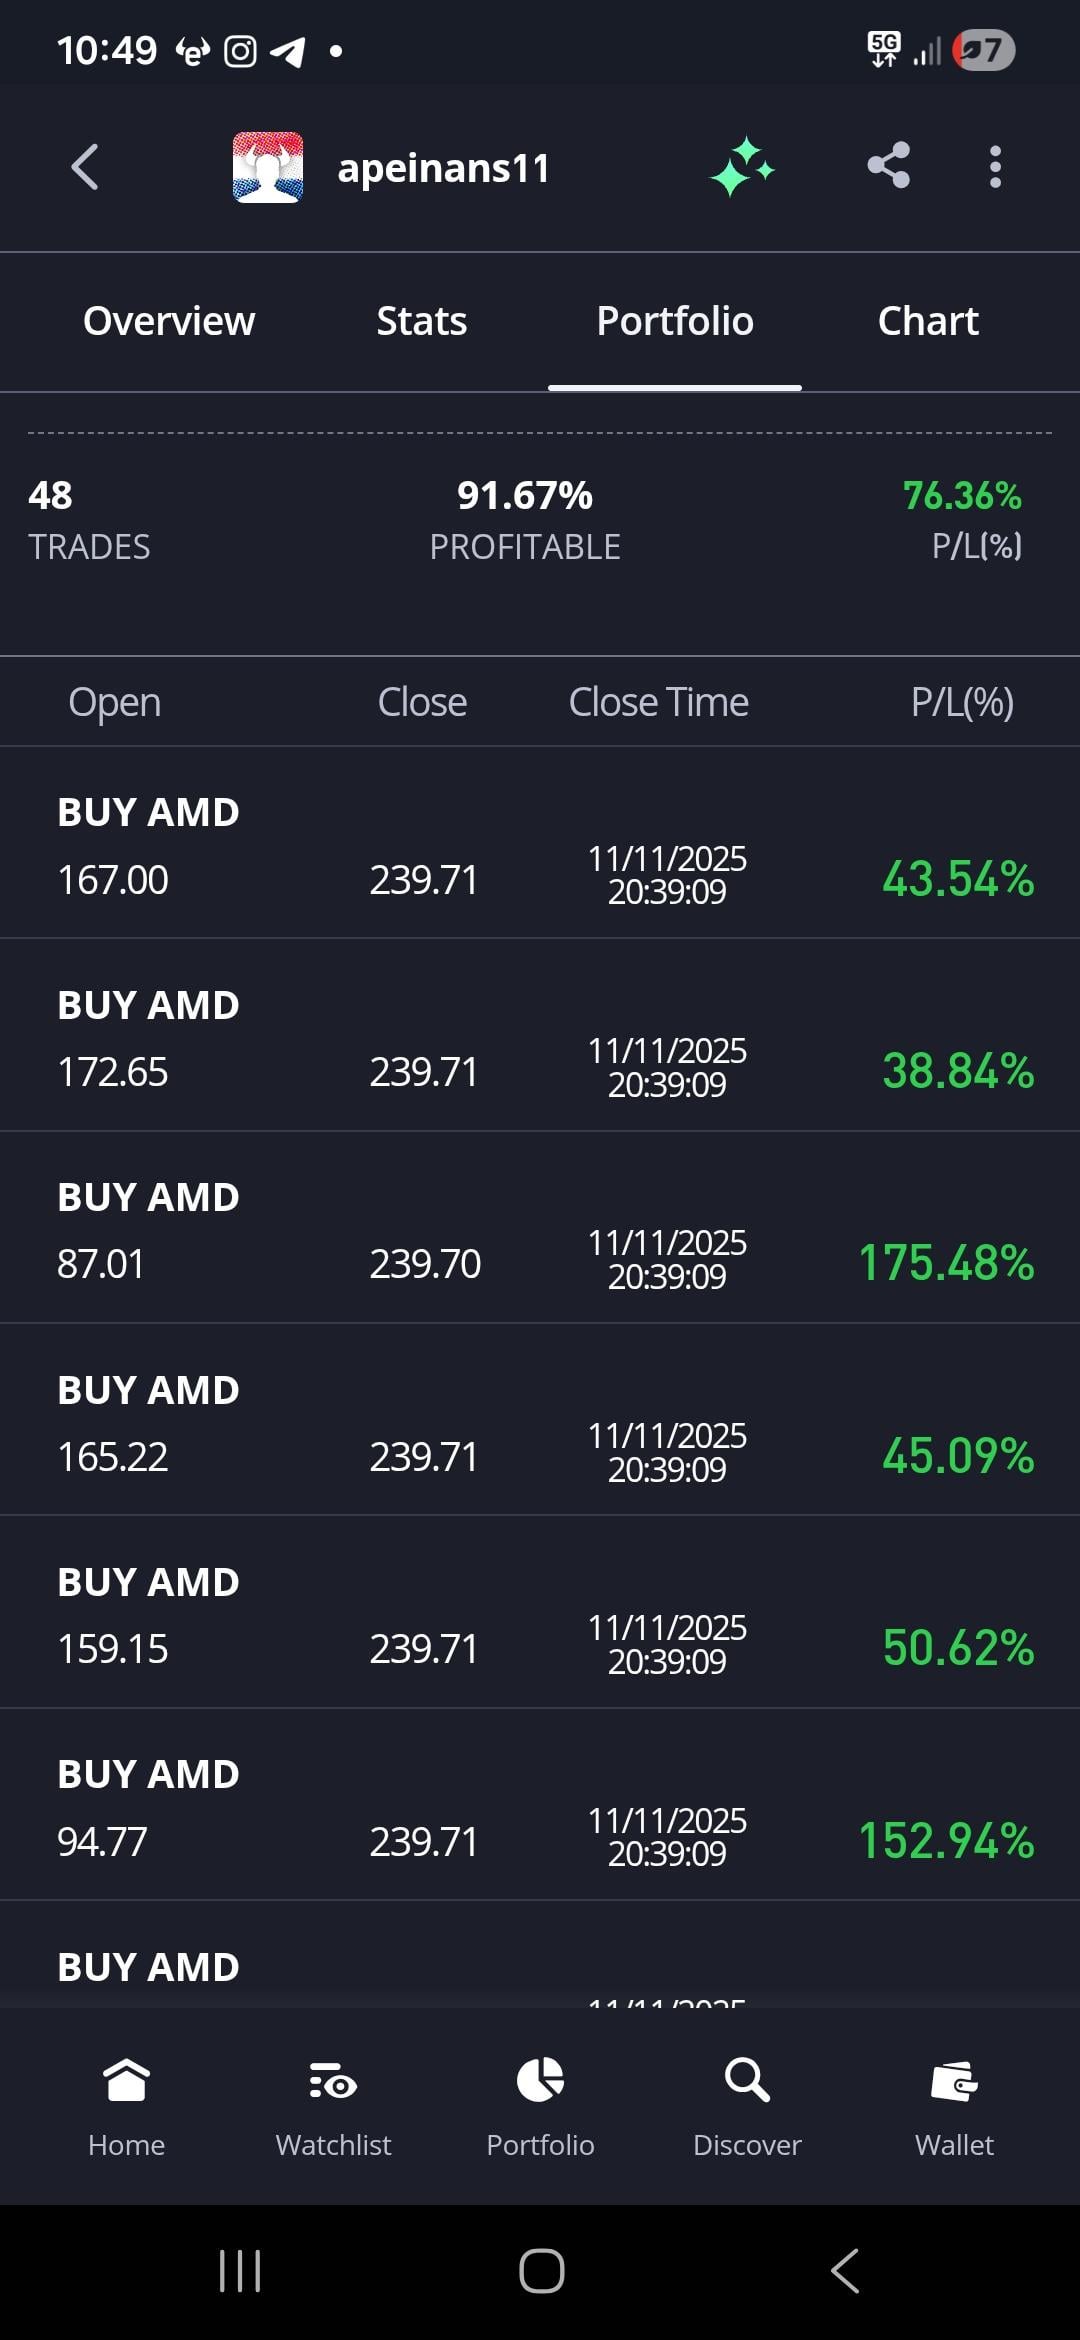The image size is (1080, 2340).
Task: Open the apeinans11 profile avatar
Action: point(268,167)
